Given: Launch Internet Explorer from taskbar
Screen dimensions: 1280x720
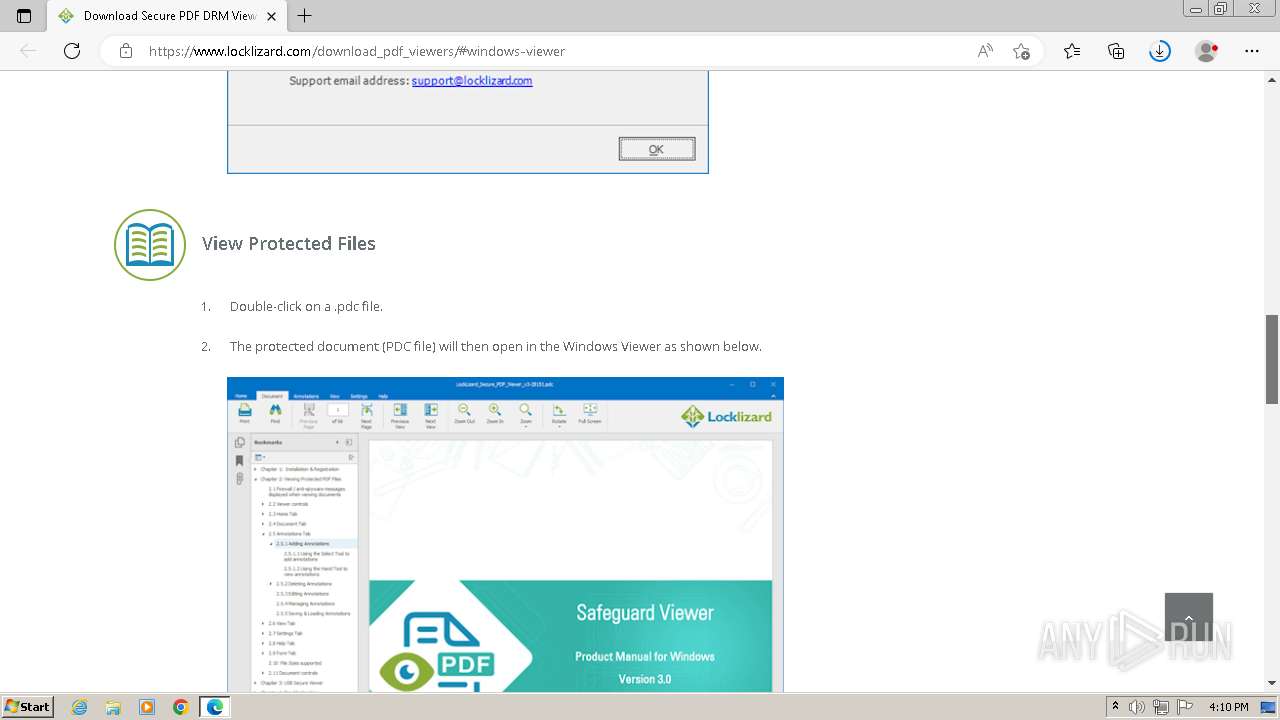Looking at the screenshot, I should (80, 707).
